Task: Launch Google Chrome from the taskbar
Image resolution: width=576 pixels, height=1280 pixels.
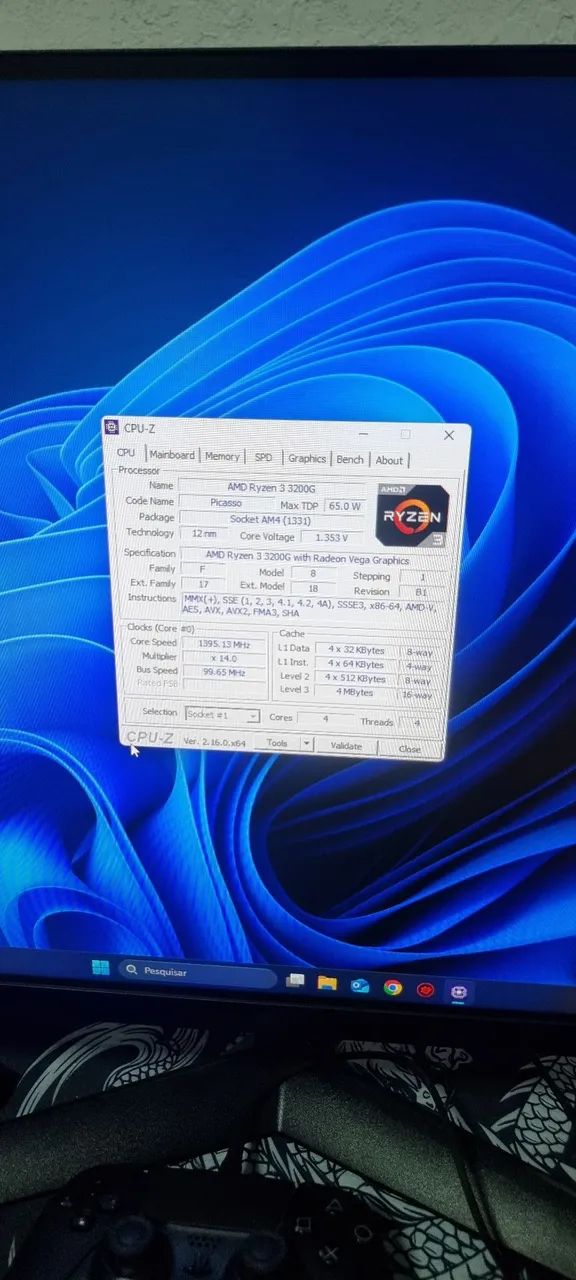Action: click(x=393, y=988)
